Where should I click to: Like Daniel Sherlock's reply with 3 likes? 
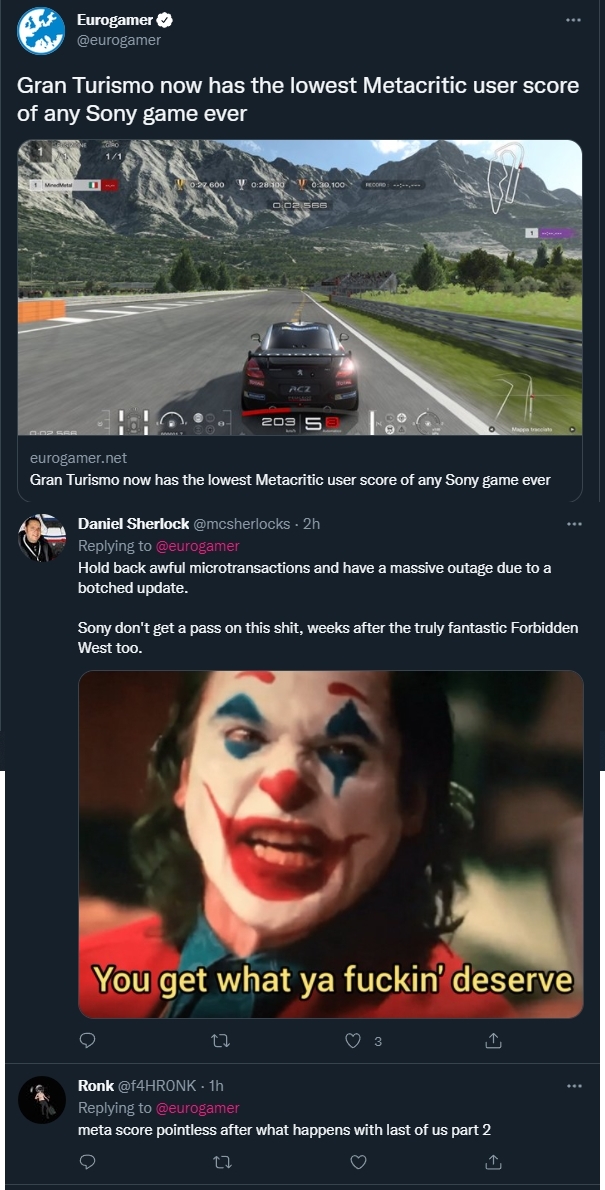(x=353, y=1041)
